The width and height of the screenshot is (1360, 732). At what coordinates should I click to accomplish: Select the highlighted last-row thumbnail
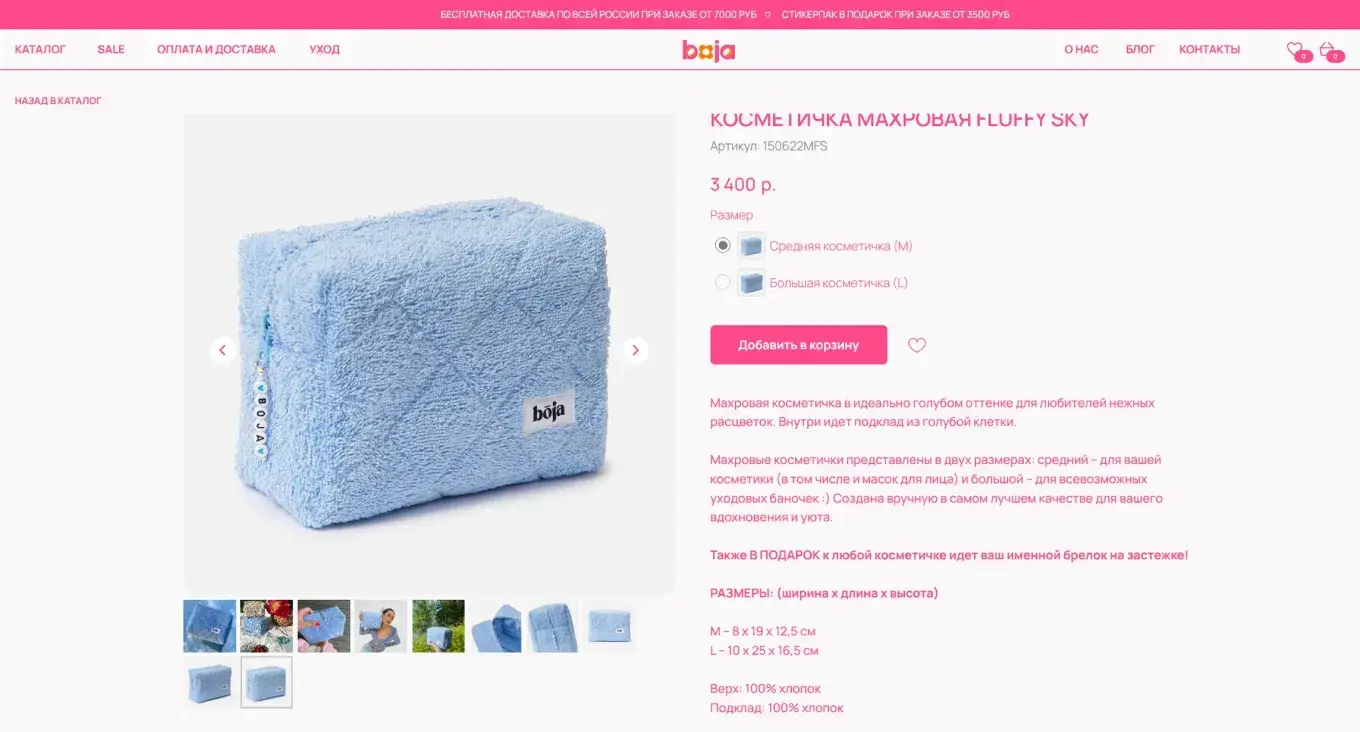tap(266, 682)
